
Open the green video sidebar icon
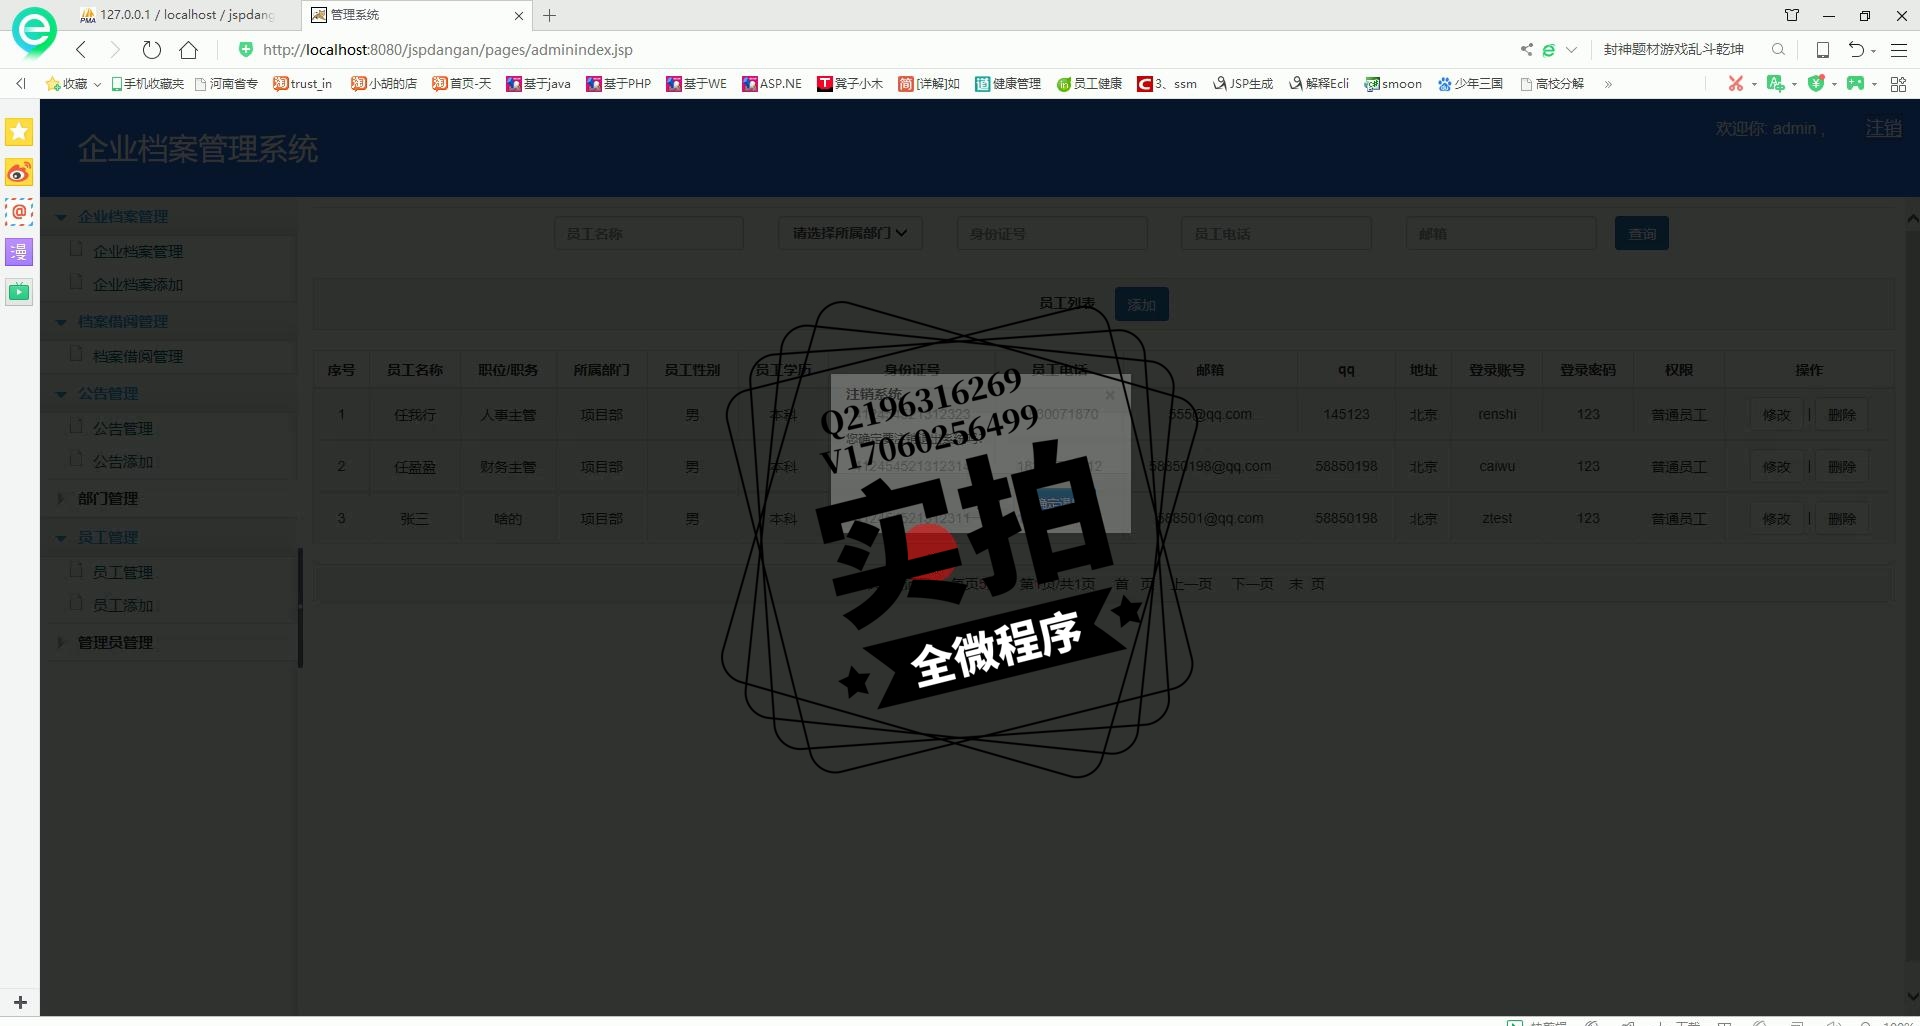click(19, 292)
